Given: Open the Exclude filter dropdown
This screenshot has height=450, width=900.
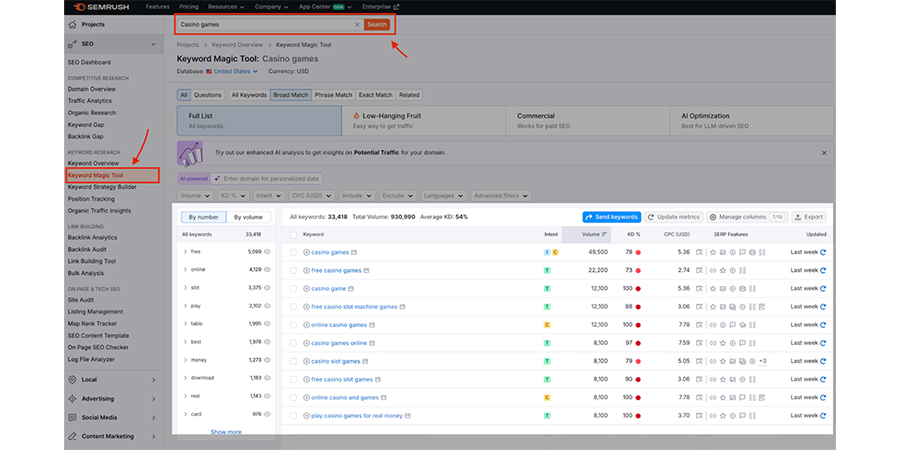Looking at the screenshot, I should point(398,196).
